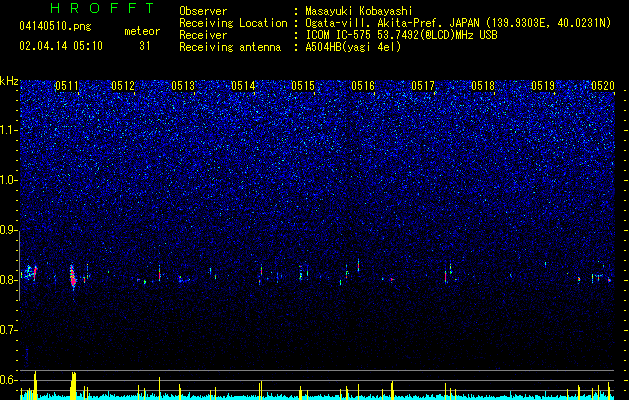Click the 0.8 frequency axis label
Image resolution: width=629 pixels, height=400 pixels.
(x=9, y=280)
